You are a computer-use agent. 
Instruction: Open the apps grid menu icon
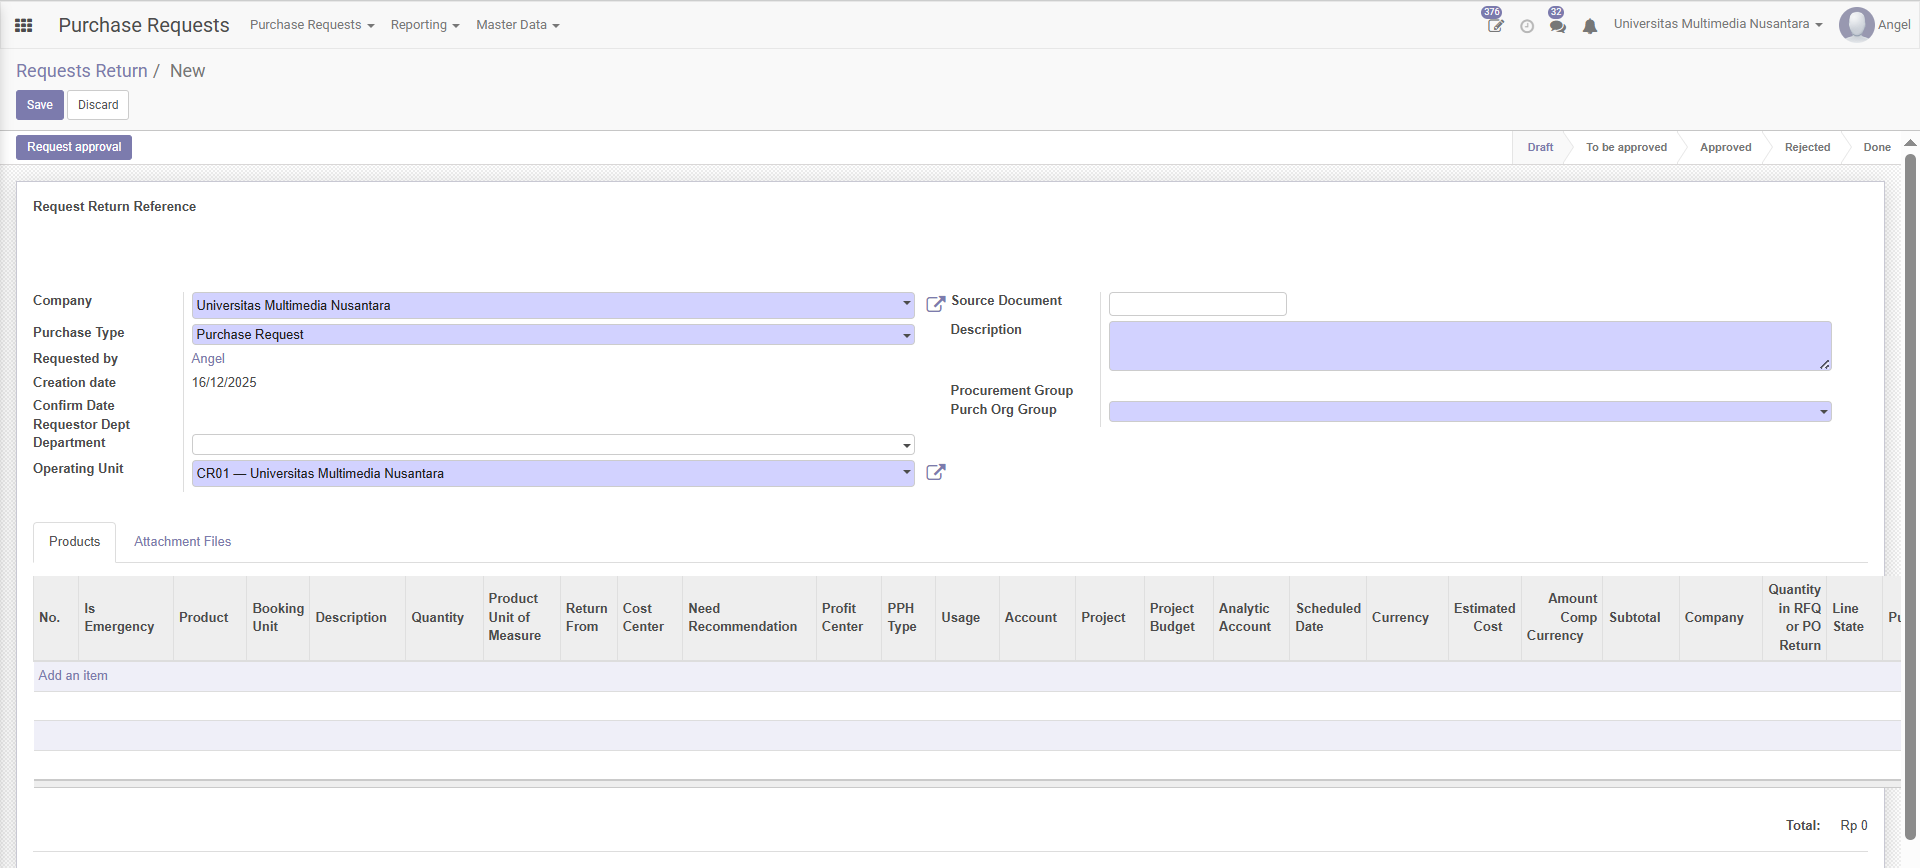click(x=24, y=25)
